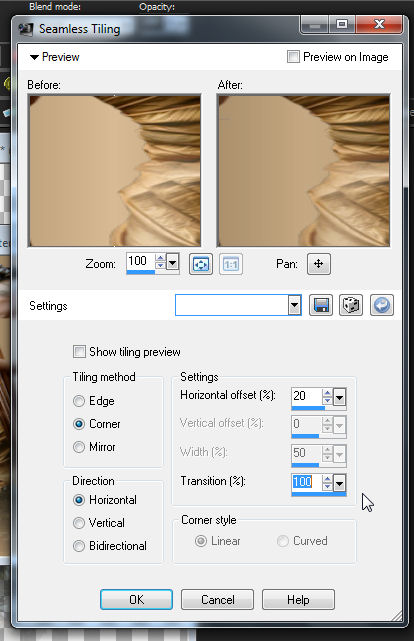Click OK to apply tiling
Image resolution: width=414 pixels, height=641 pixels.
tap(137, 599)
